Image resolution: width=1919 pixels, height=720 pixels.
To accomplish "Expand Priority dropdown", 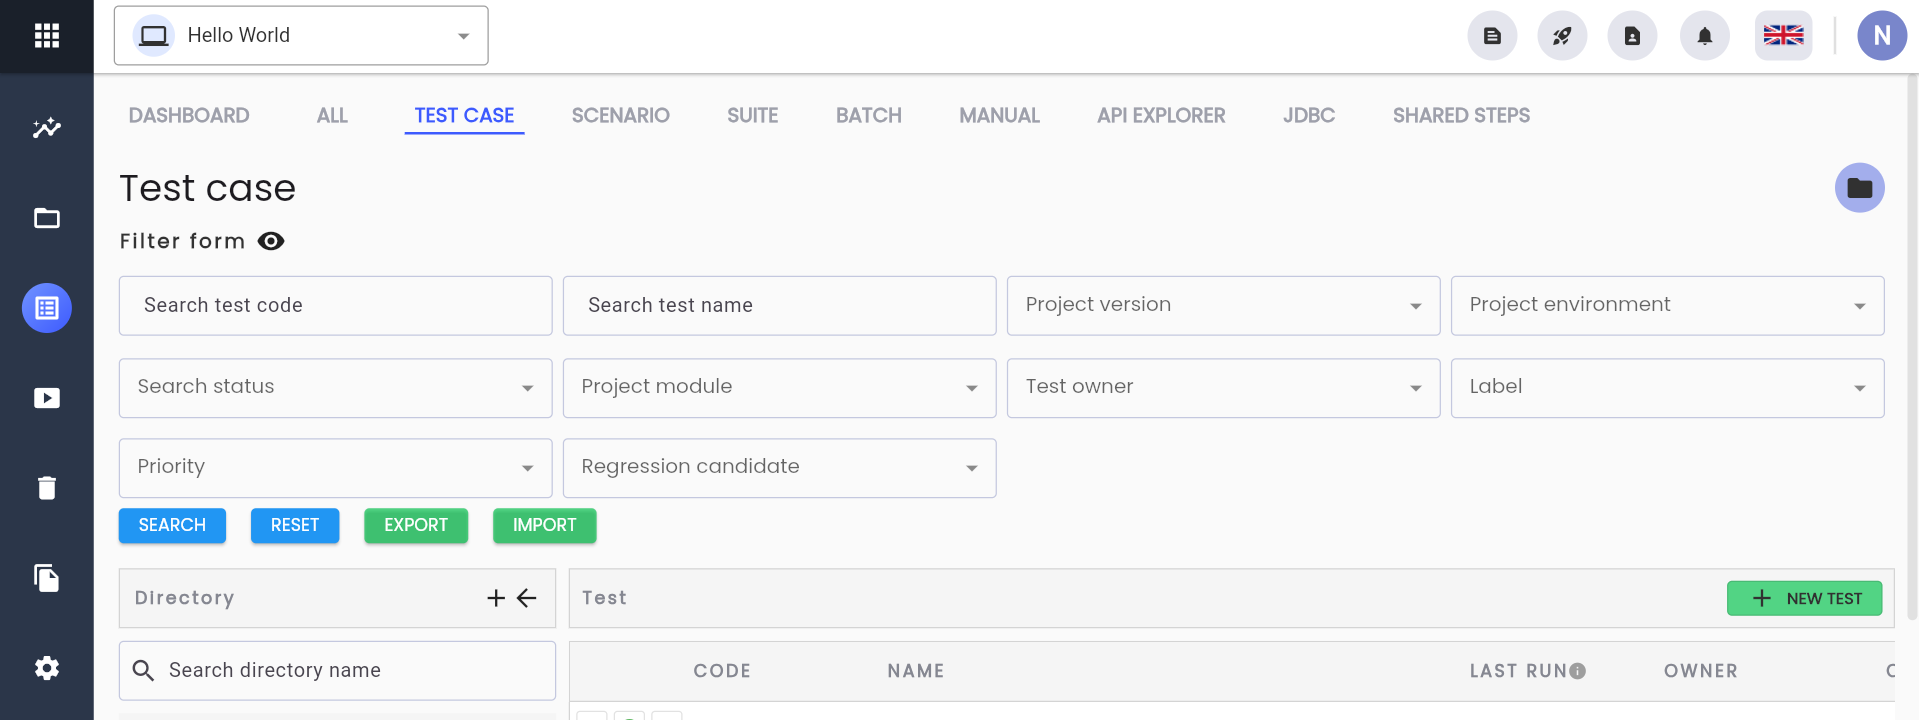I will [x=335, y=468].
